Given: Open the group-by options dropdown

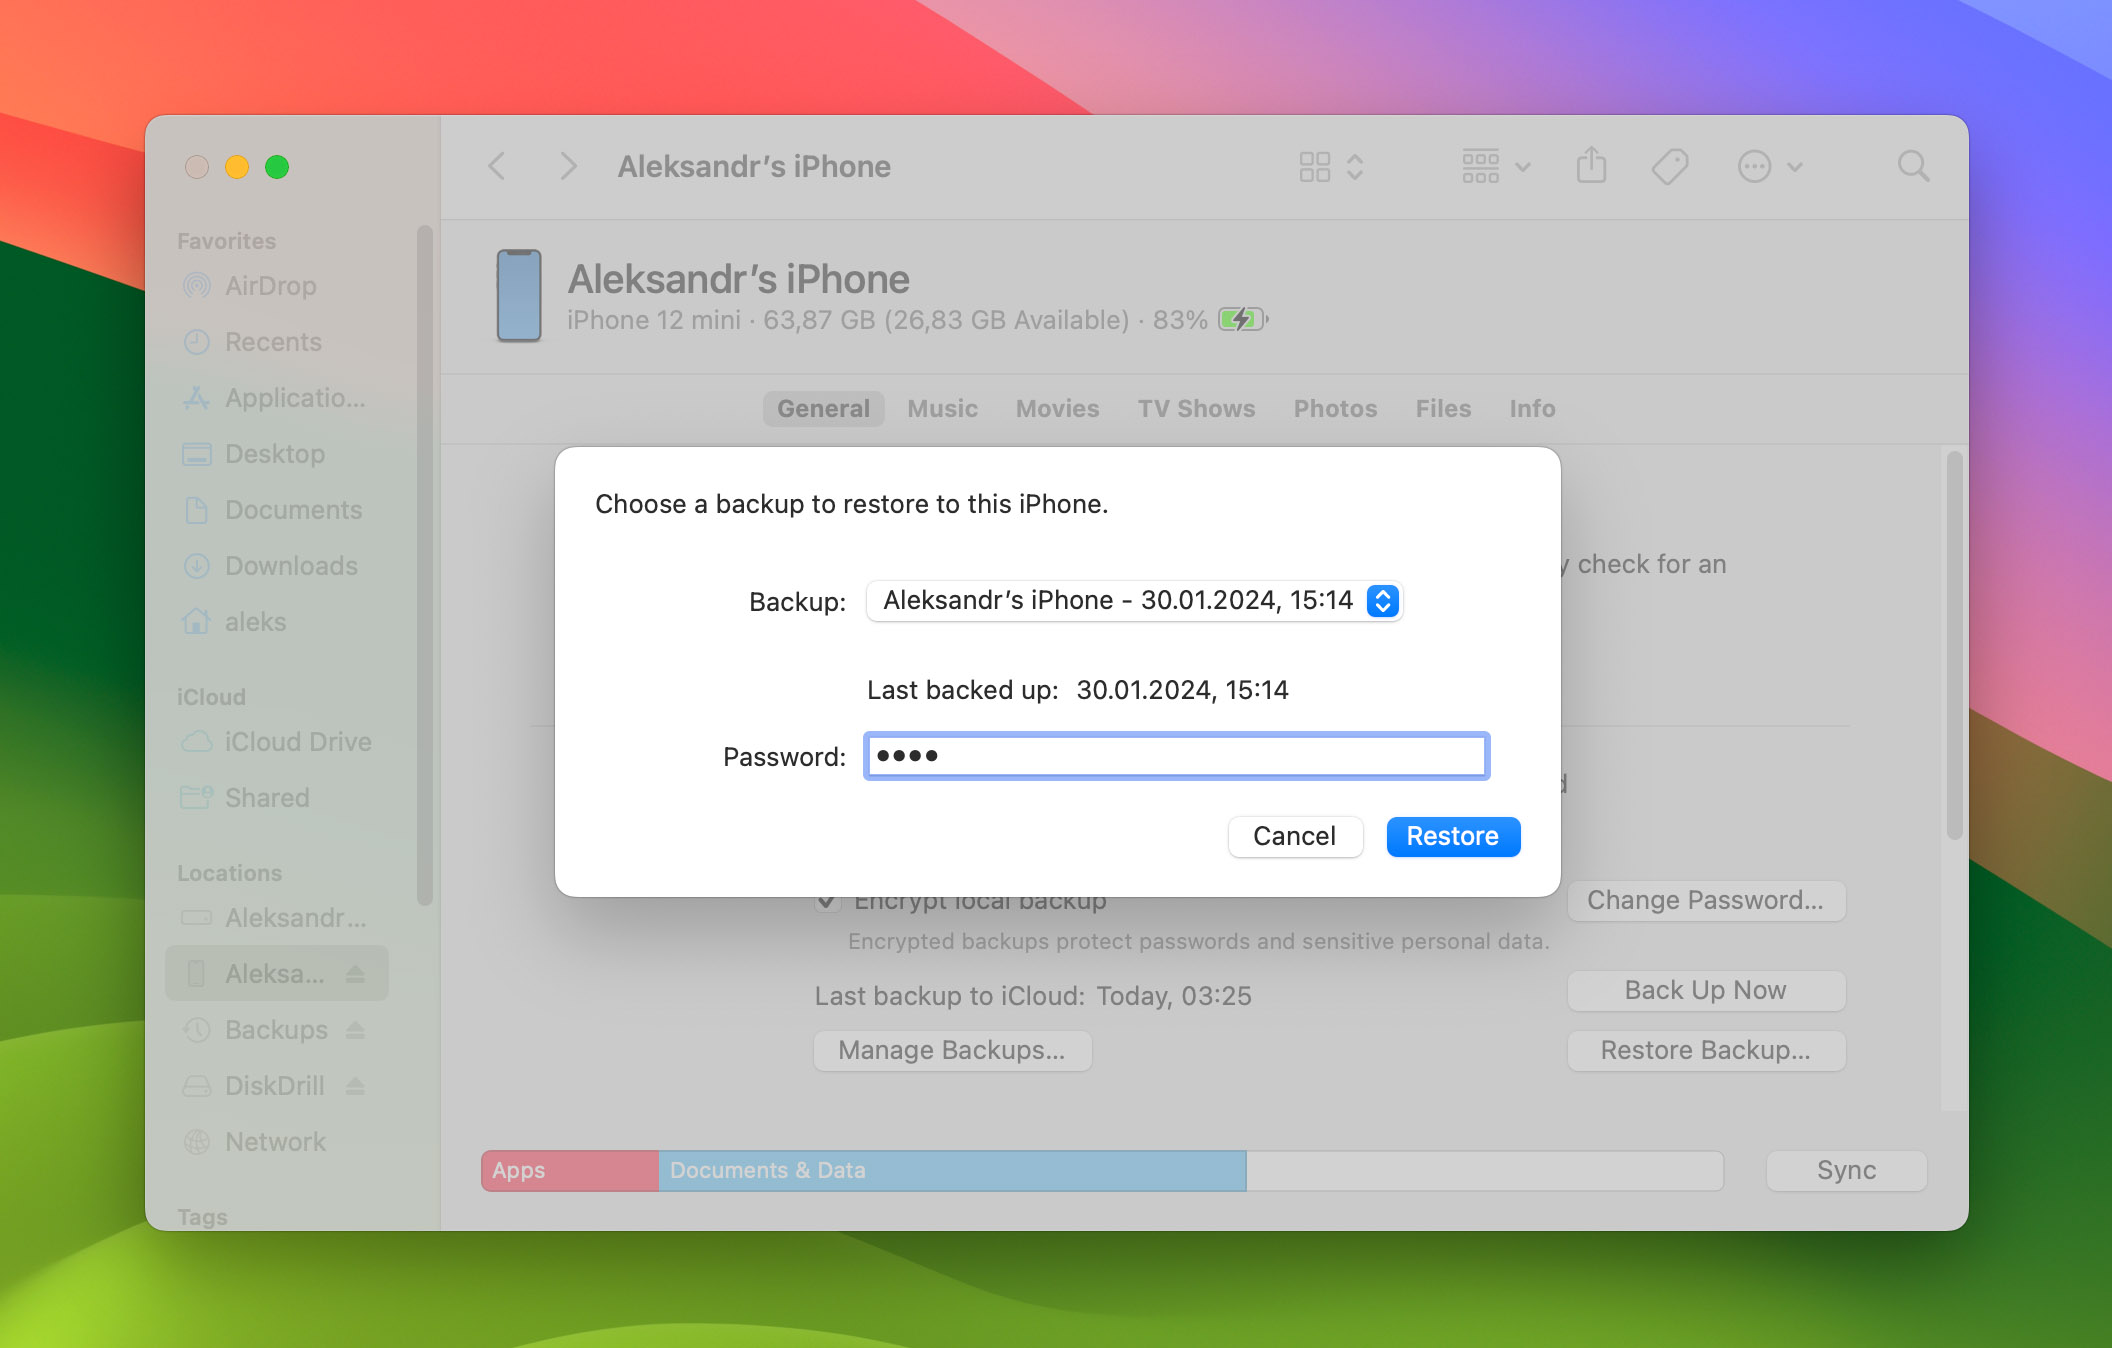Looking at the screenshot, I should [x=1495, y=166].
